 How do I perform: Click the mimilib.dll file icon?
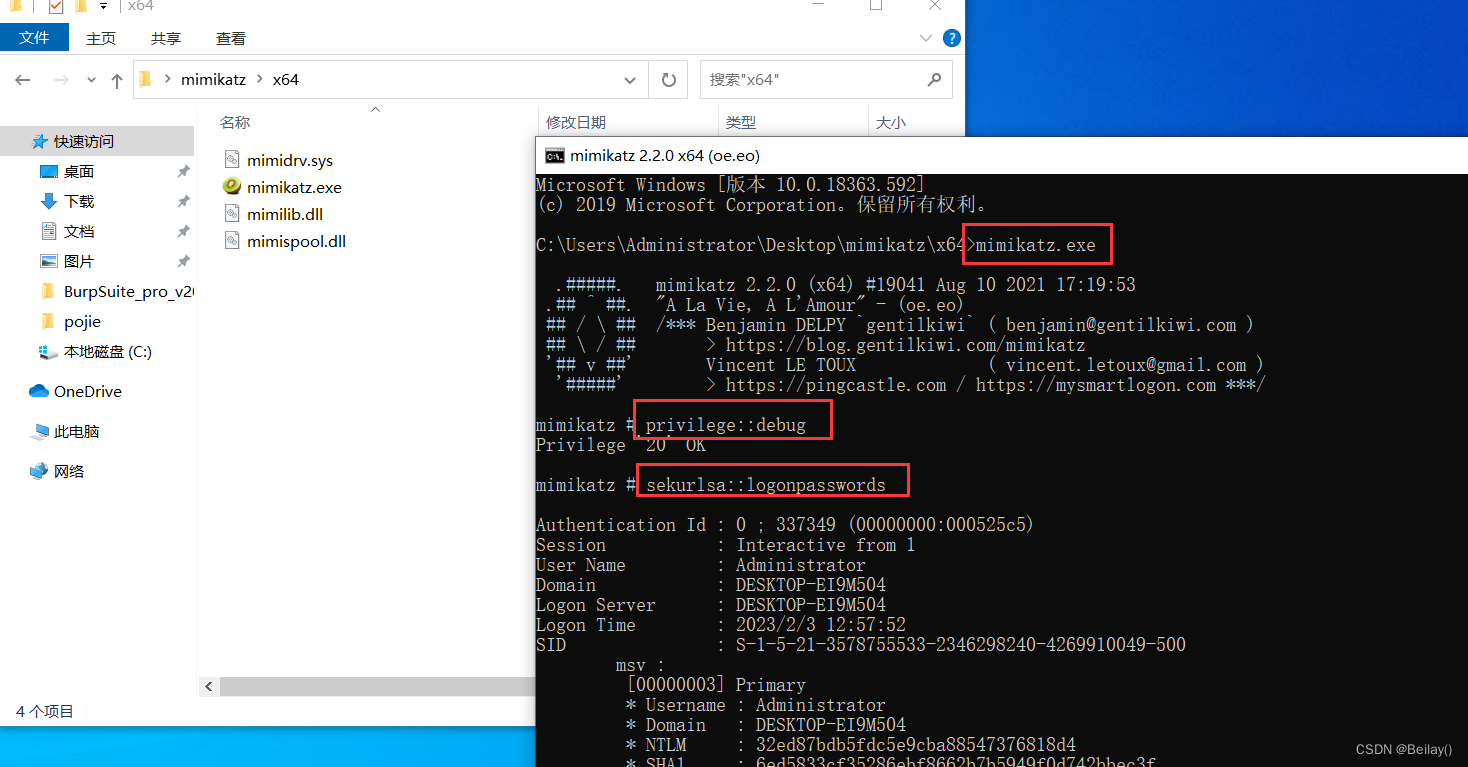(x=231, y=214)
